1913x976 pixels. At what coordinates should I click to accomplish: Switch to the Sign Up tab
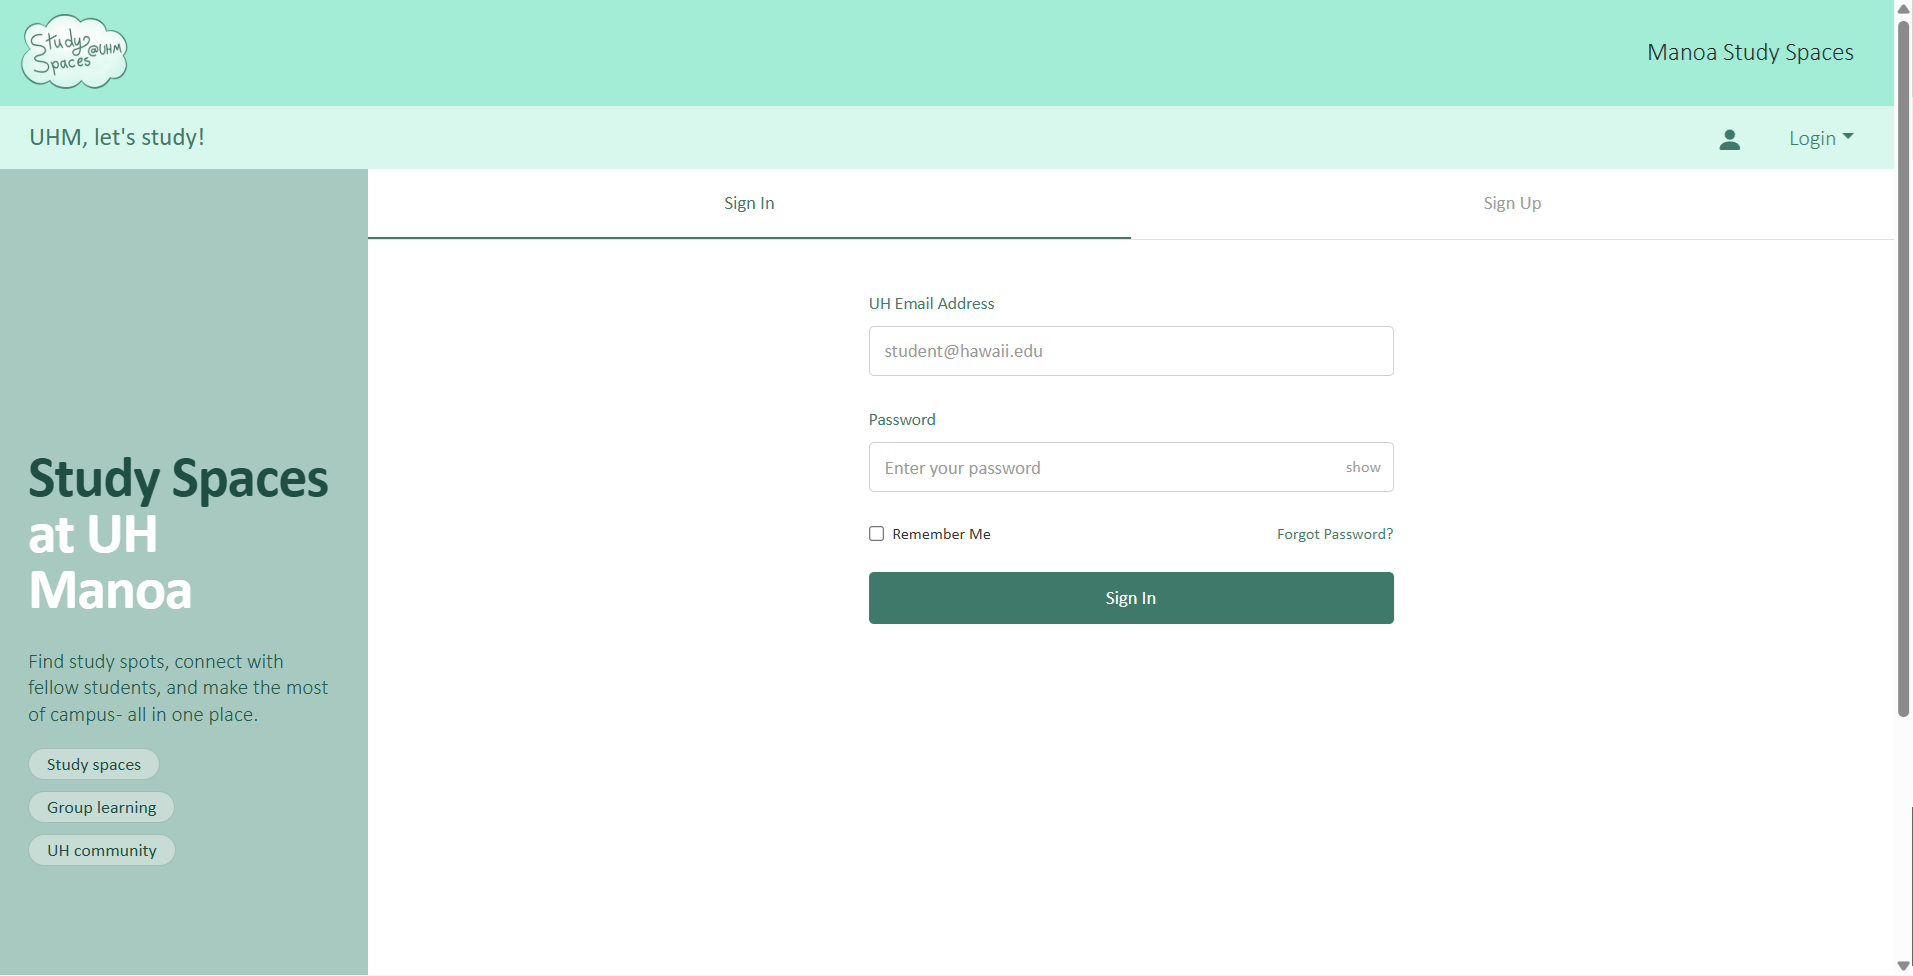tap(1511, 203)
